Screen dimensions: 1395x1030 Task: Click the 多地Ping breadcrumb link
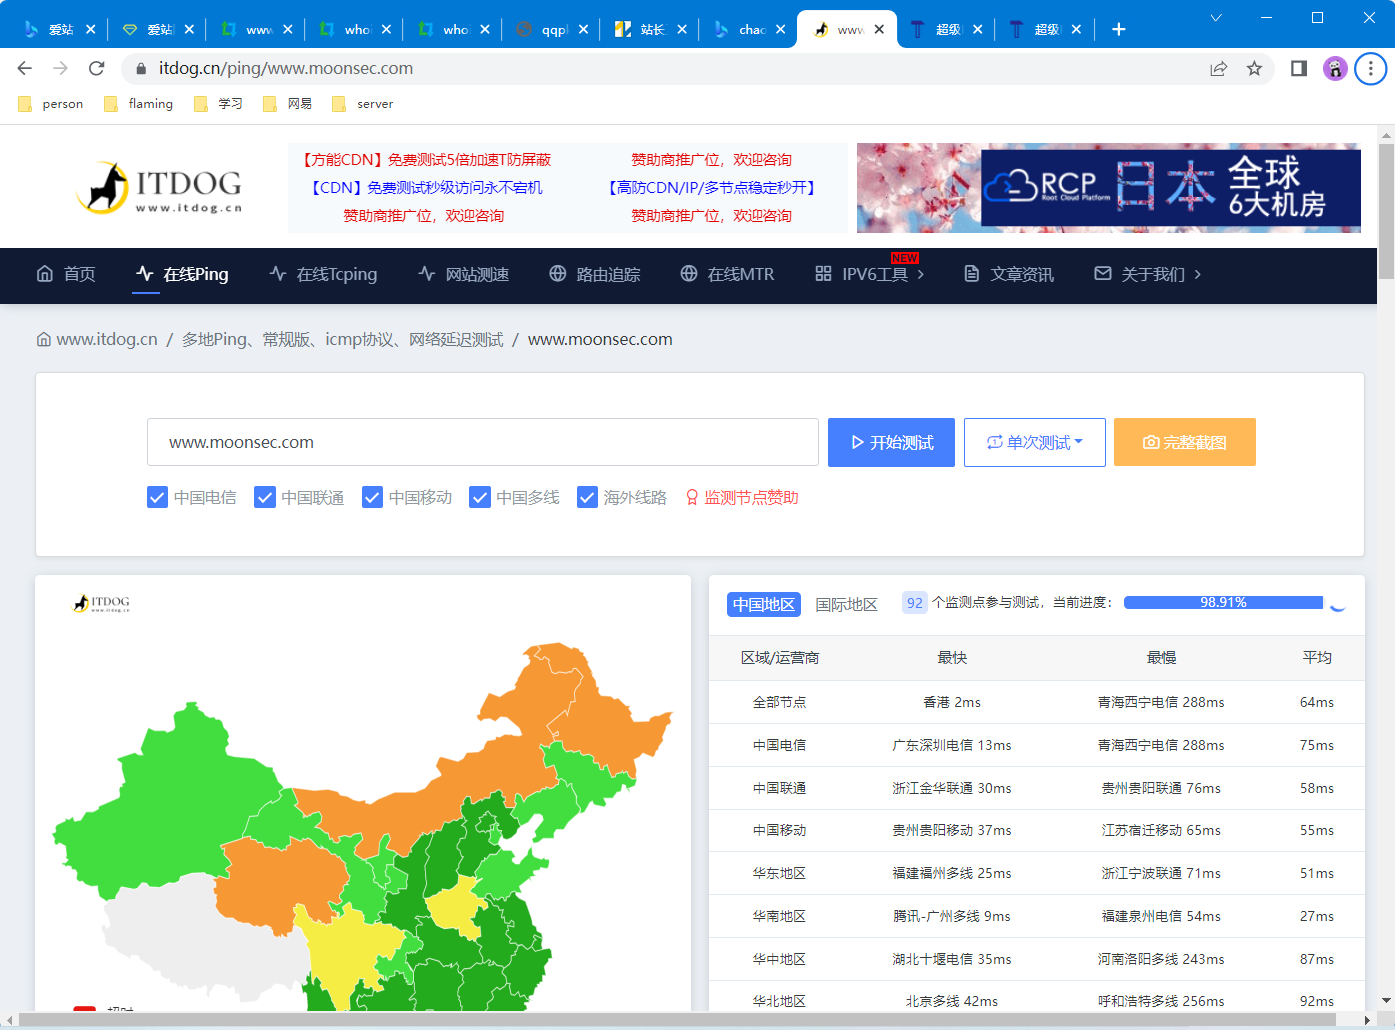click(343, 340)
